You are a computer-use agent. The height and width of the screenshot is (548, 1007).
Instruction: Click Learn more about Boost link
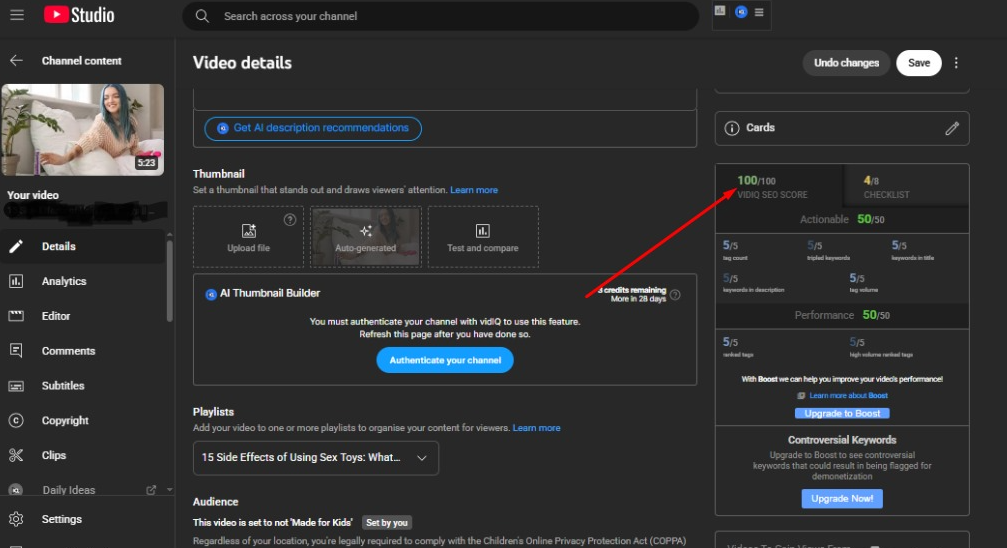point(848,396)
